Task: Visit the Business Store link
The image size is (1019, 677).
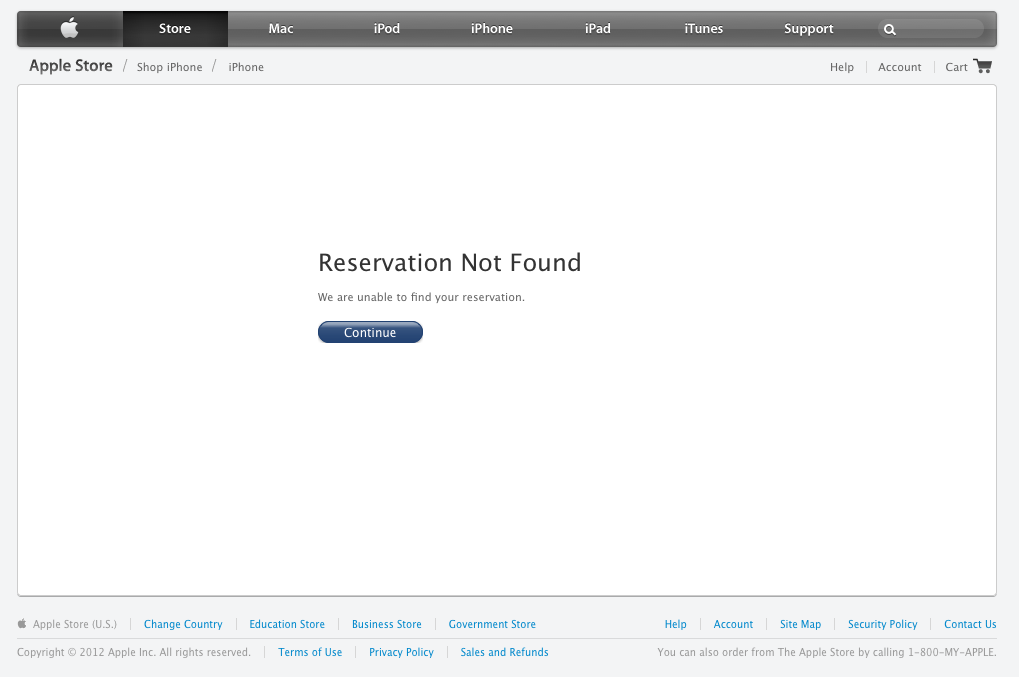Action: (387, 624)
